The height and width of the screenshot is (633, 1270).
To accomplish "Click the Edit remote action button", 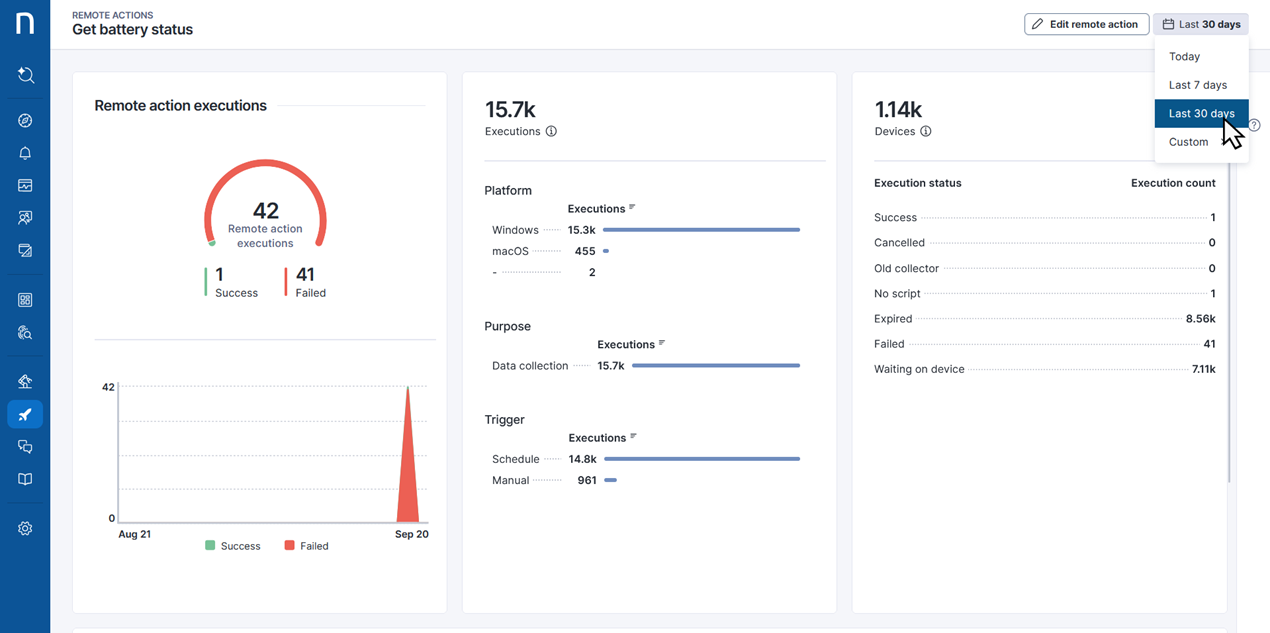I will (1086, 24).
